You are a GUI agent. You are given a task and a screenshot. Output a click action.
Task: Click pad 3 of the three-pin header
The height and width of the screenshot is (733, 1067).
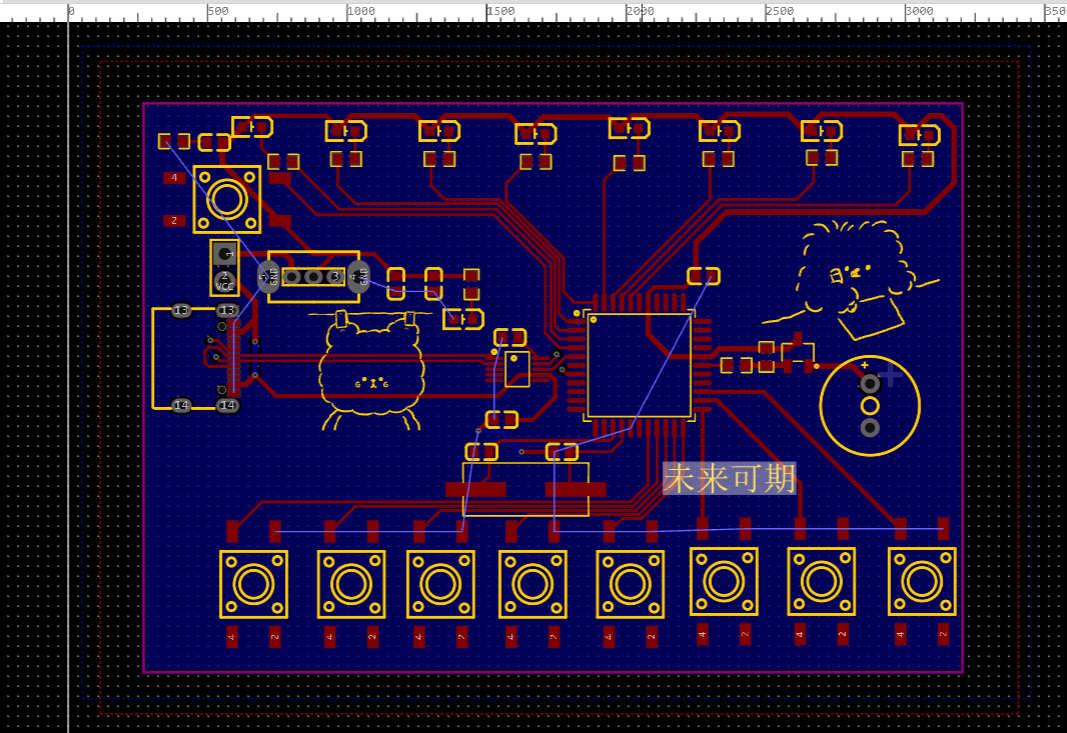(x=335, y=277)
